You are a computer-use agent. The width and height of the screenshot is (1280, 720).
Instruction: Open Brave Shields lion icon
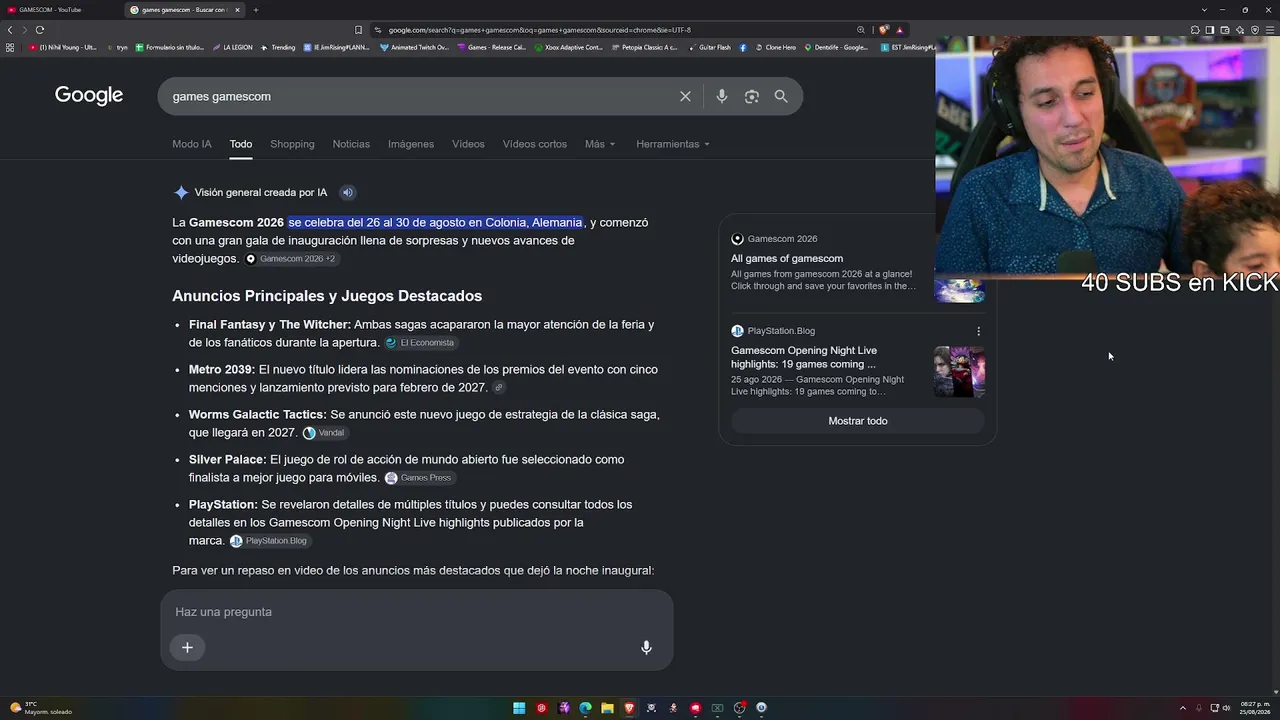[x=883, y=30]
